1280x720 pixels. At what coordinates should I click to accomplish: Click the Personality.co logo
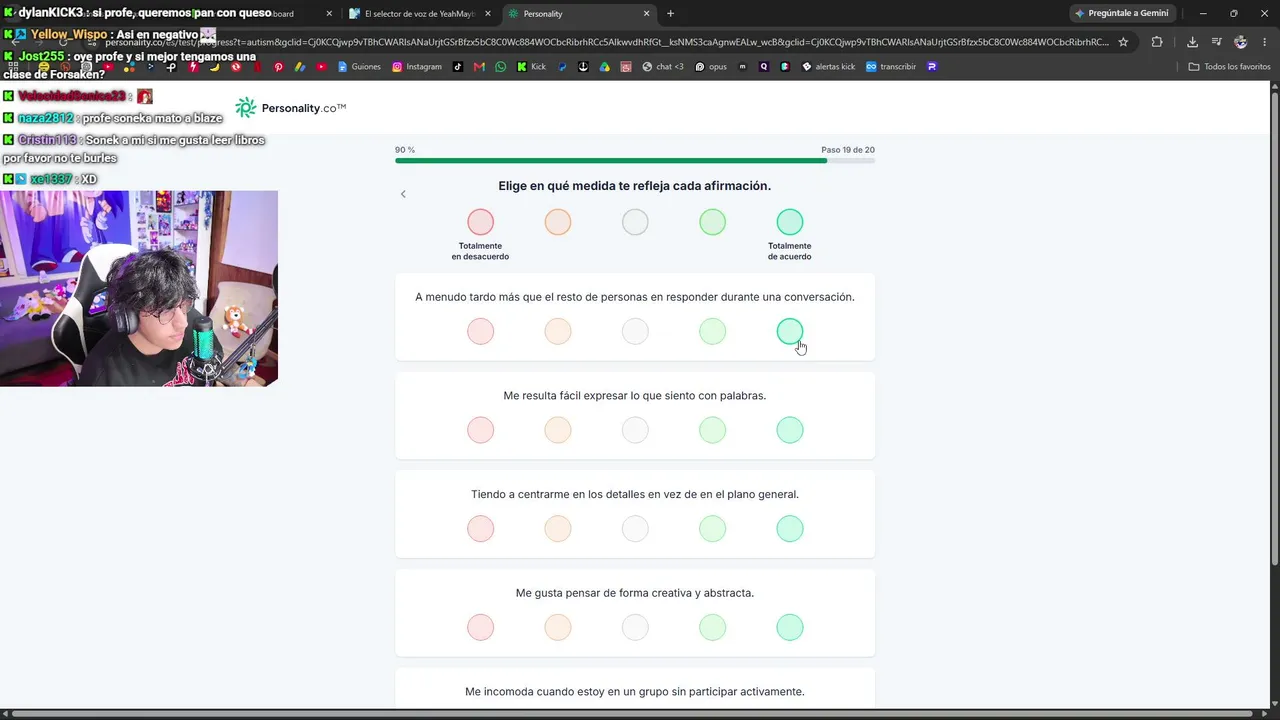point(291,108)
